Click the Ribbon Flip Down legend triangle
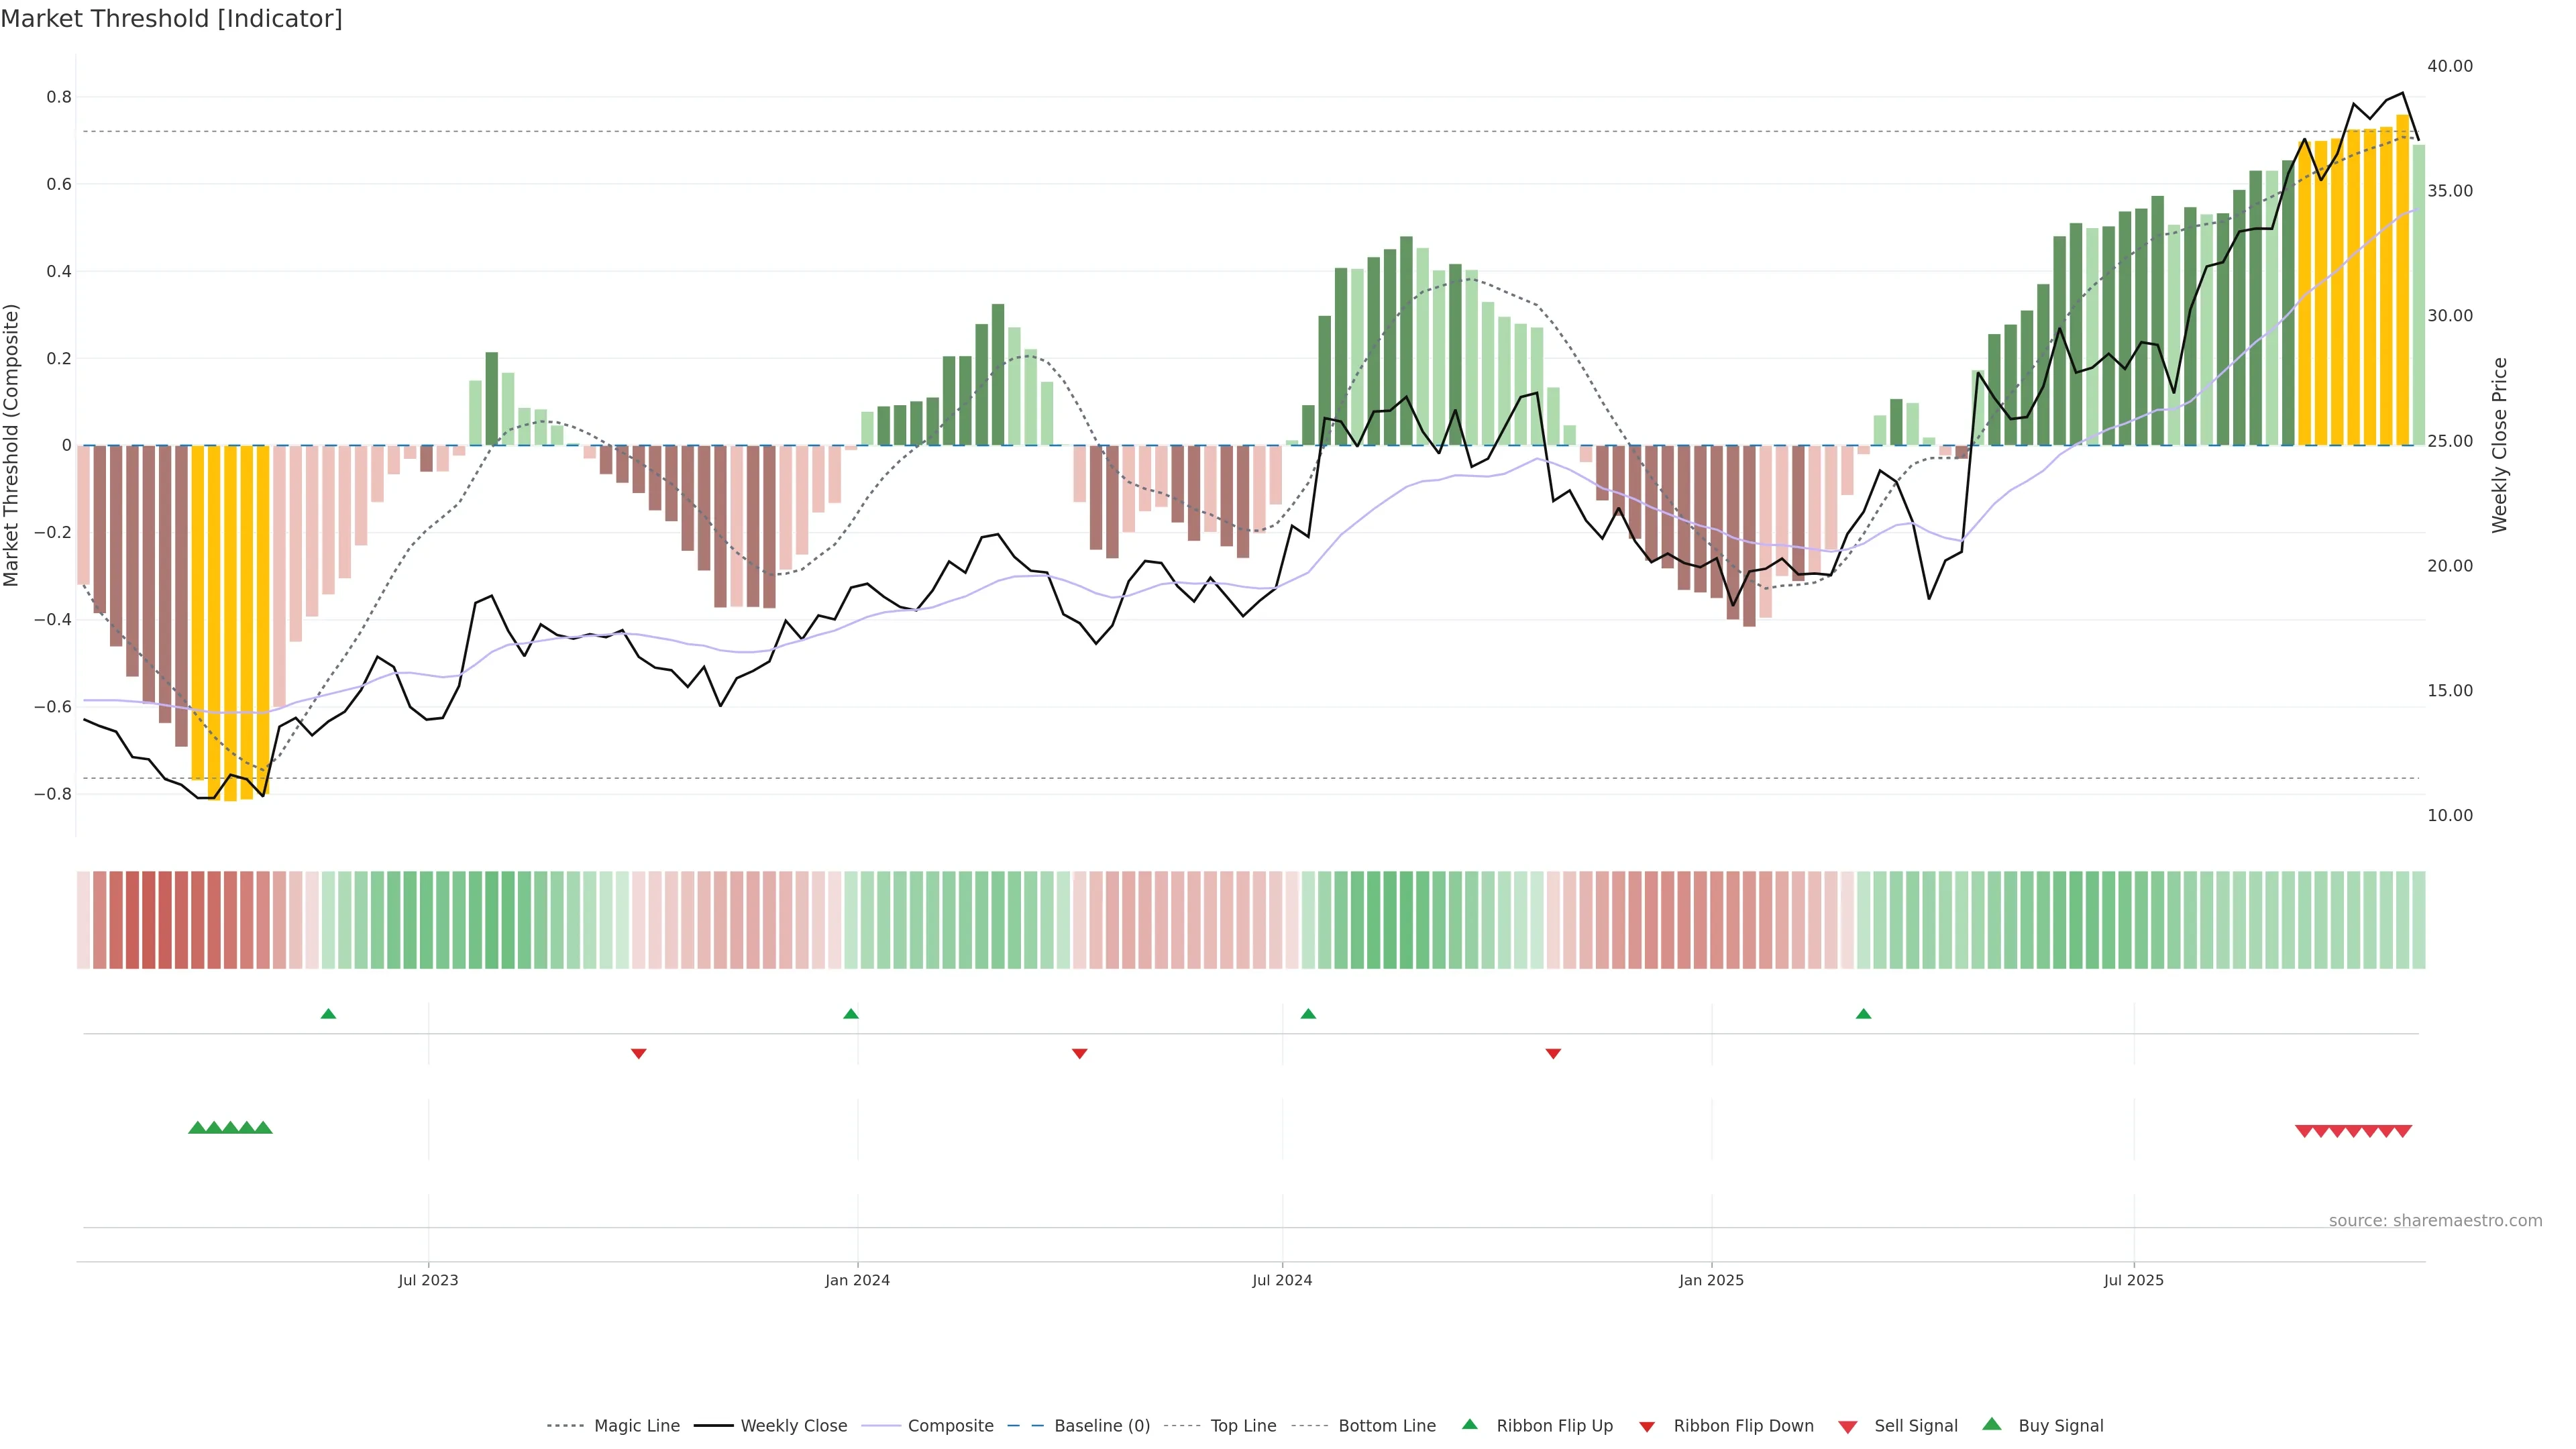The image size is (2576, 1449). (x=1647, y=1427)
